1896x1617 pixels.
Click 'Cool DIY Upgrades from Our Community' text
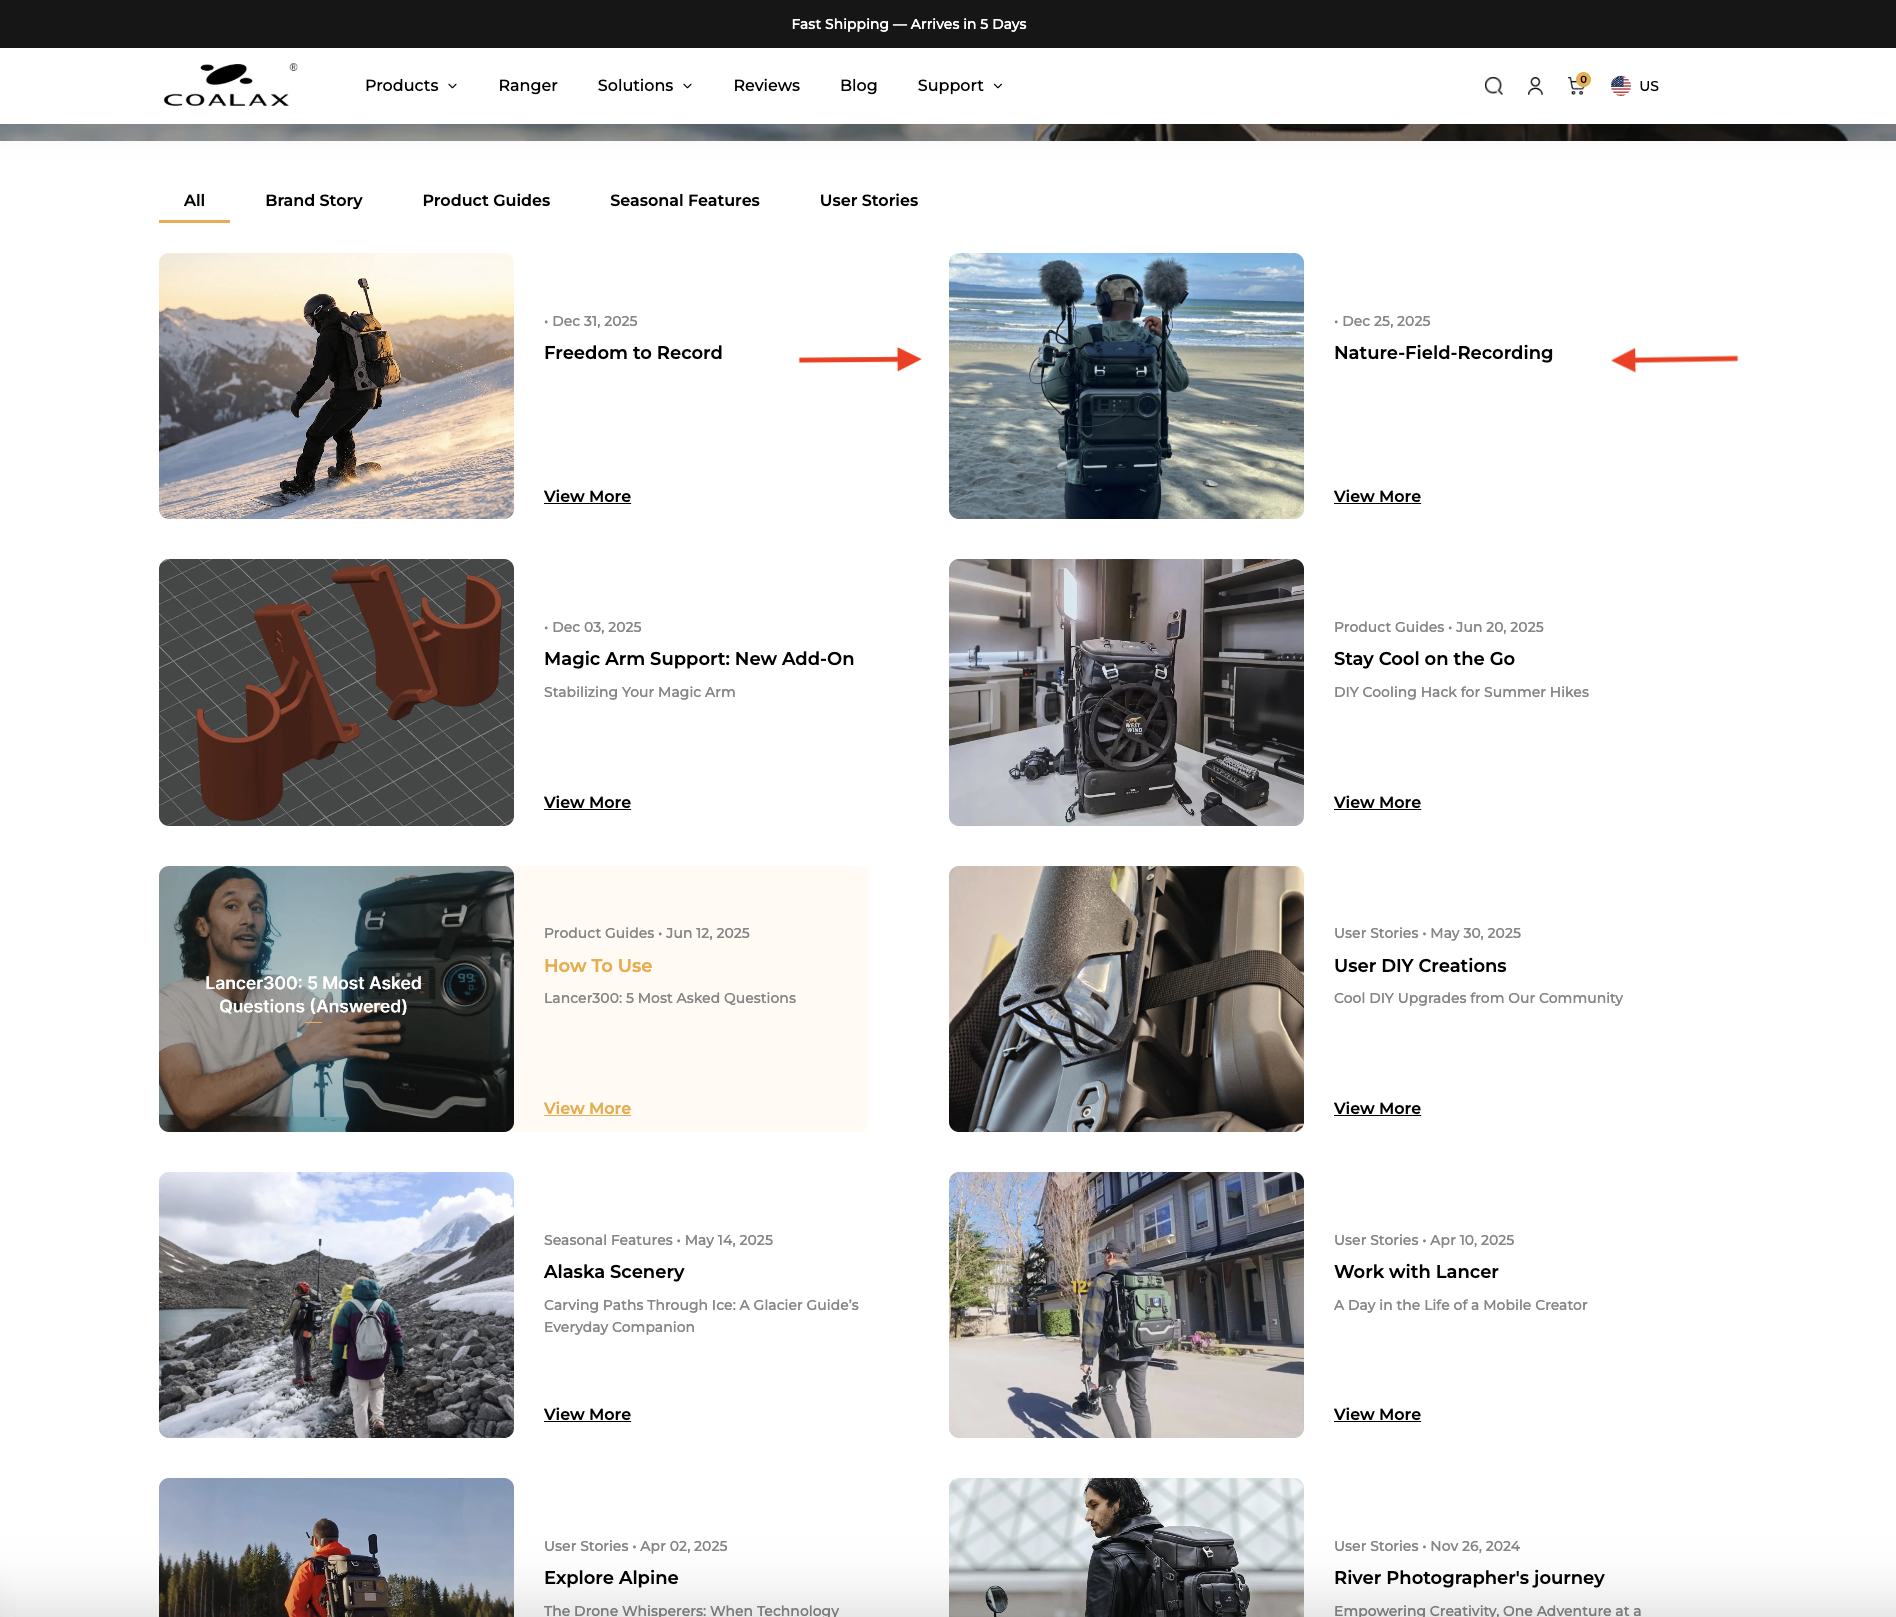click(x=1478, y=998)
